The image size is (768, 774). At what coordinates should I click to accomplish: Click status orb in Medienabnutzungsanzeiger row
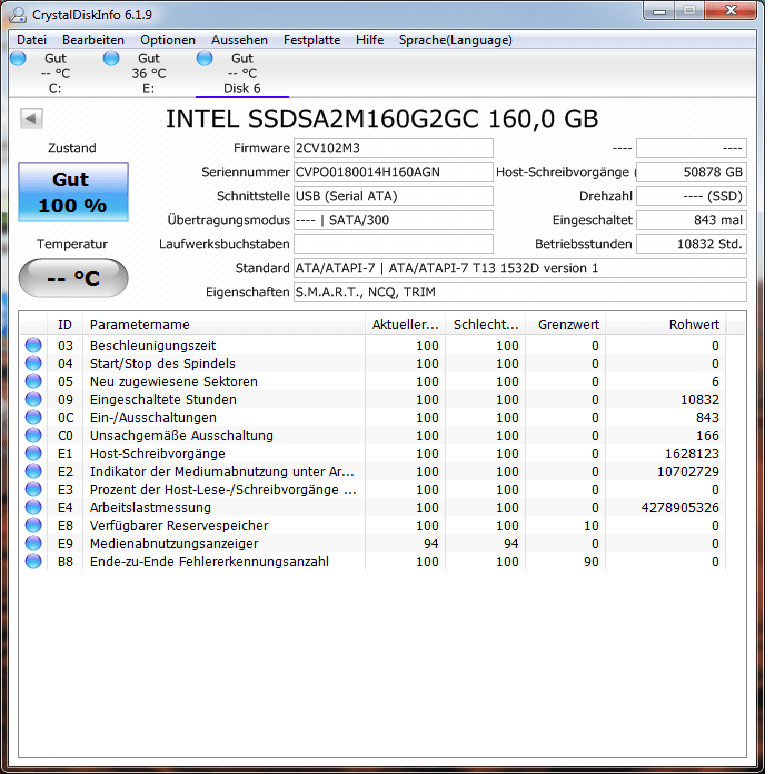coord(34,543)
